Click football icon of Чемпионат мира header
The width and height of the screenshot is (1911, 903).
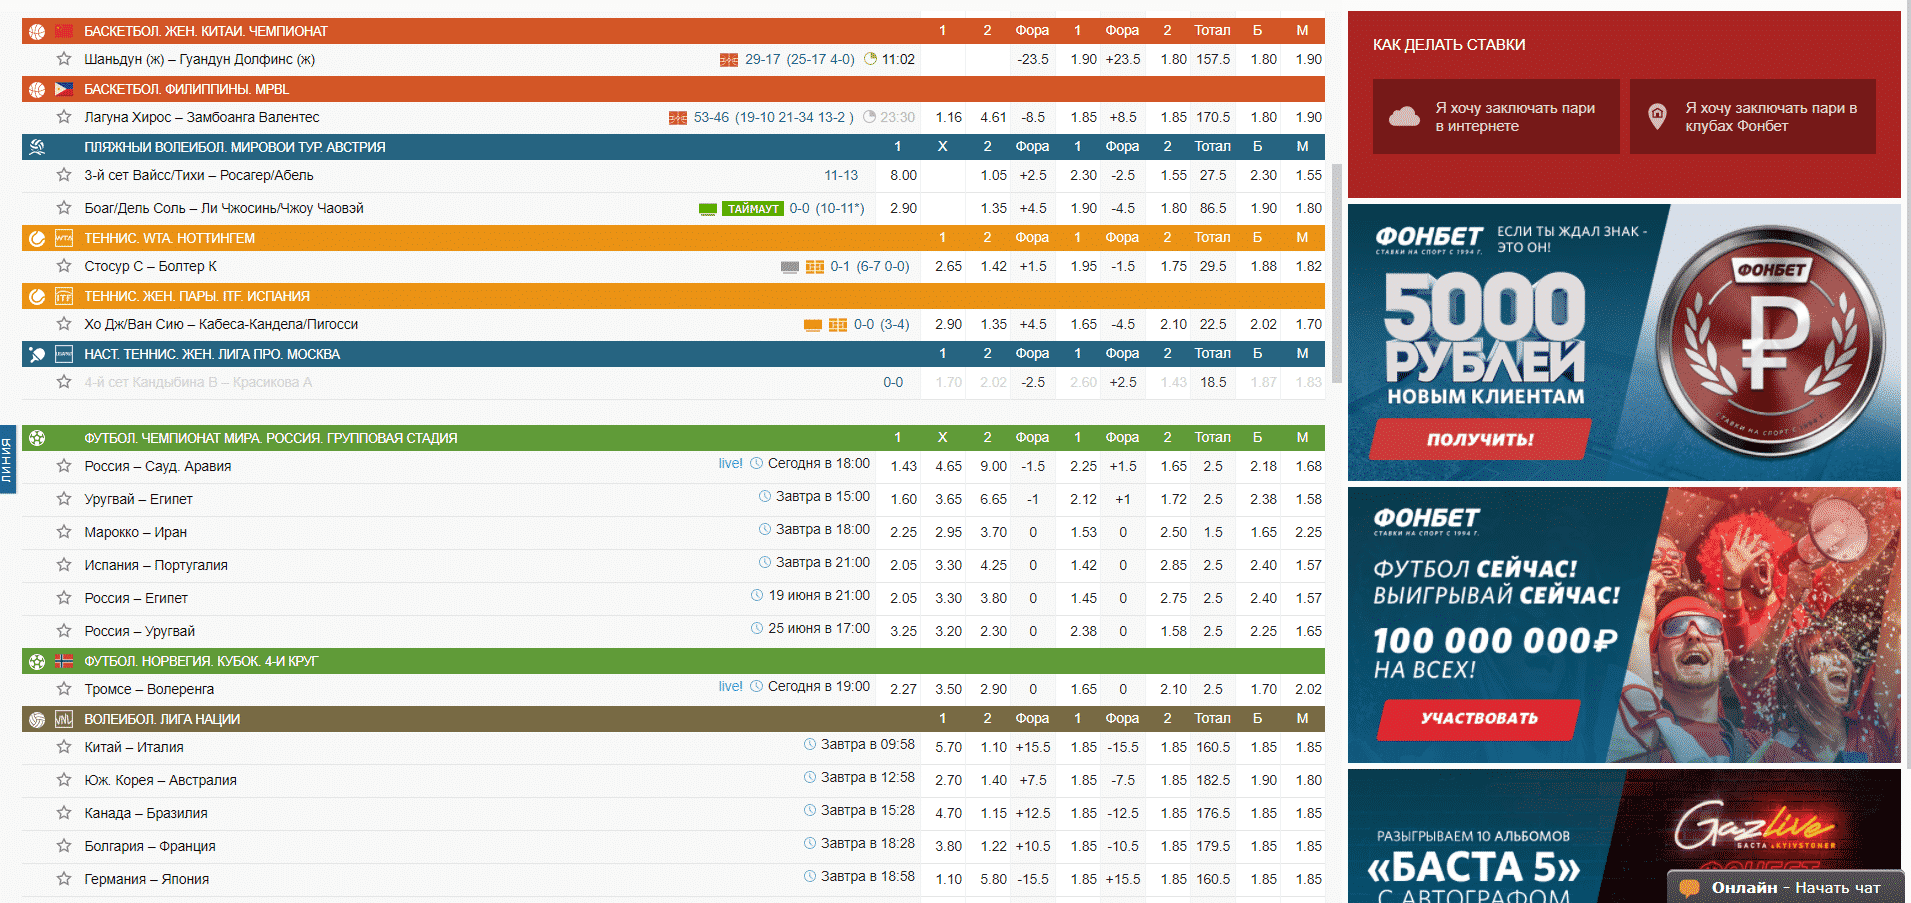click(x=37, y=438)
